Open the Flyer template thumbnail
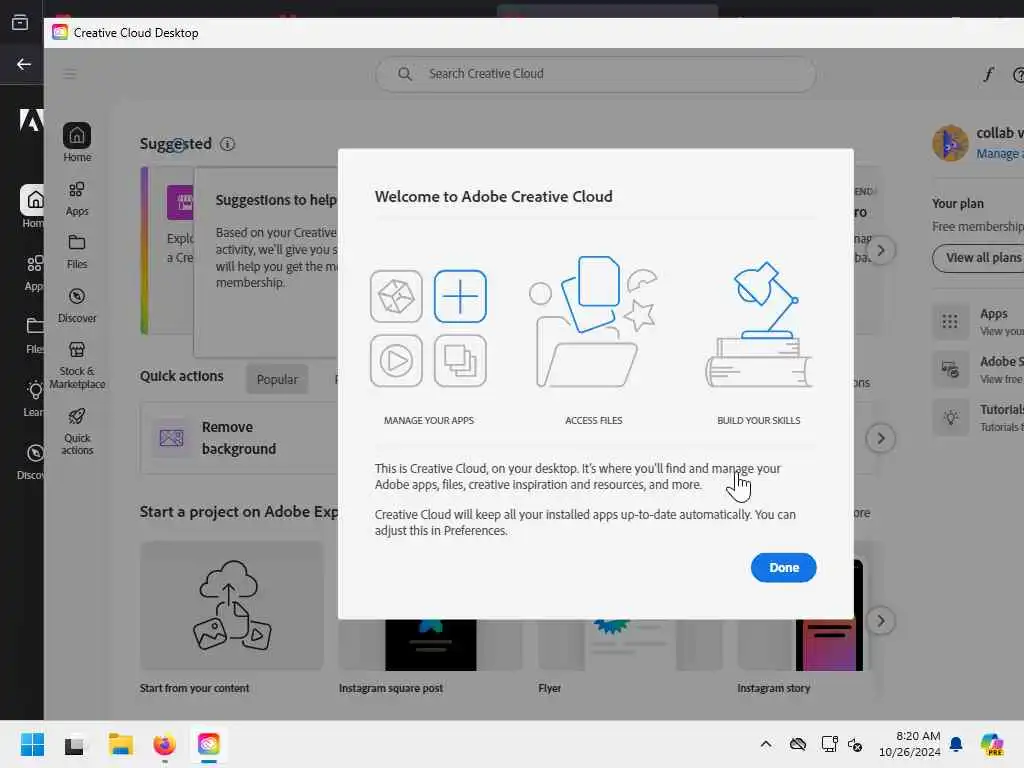This screenshot has width=1024, height=768. pyautogui.click(x=630, y=645)
